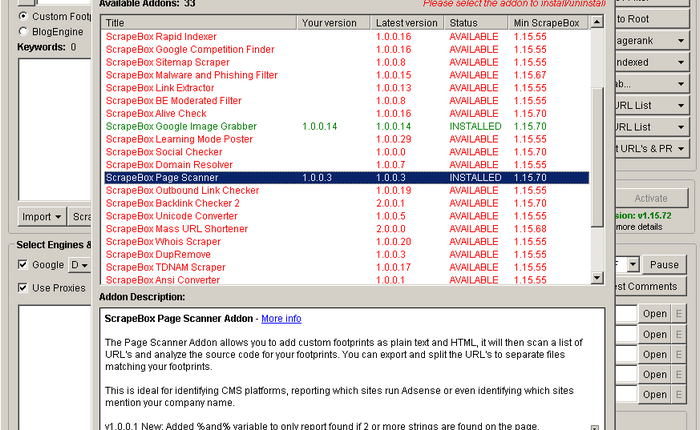
Task: Sort addons by the Title column header
Action: [198, 22]
